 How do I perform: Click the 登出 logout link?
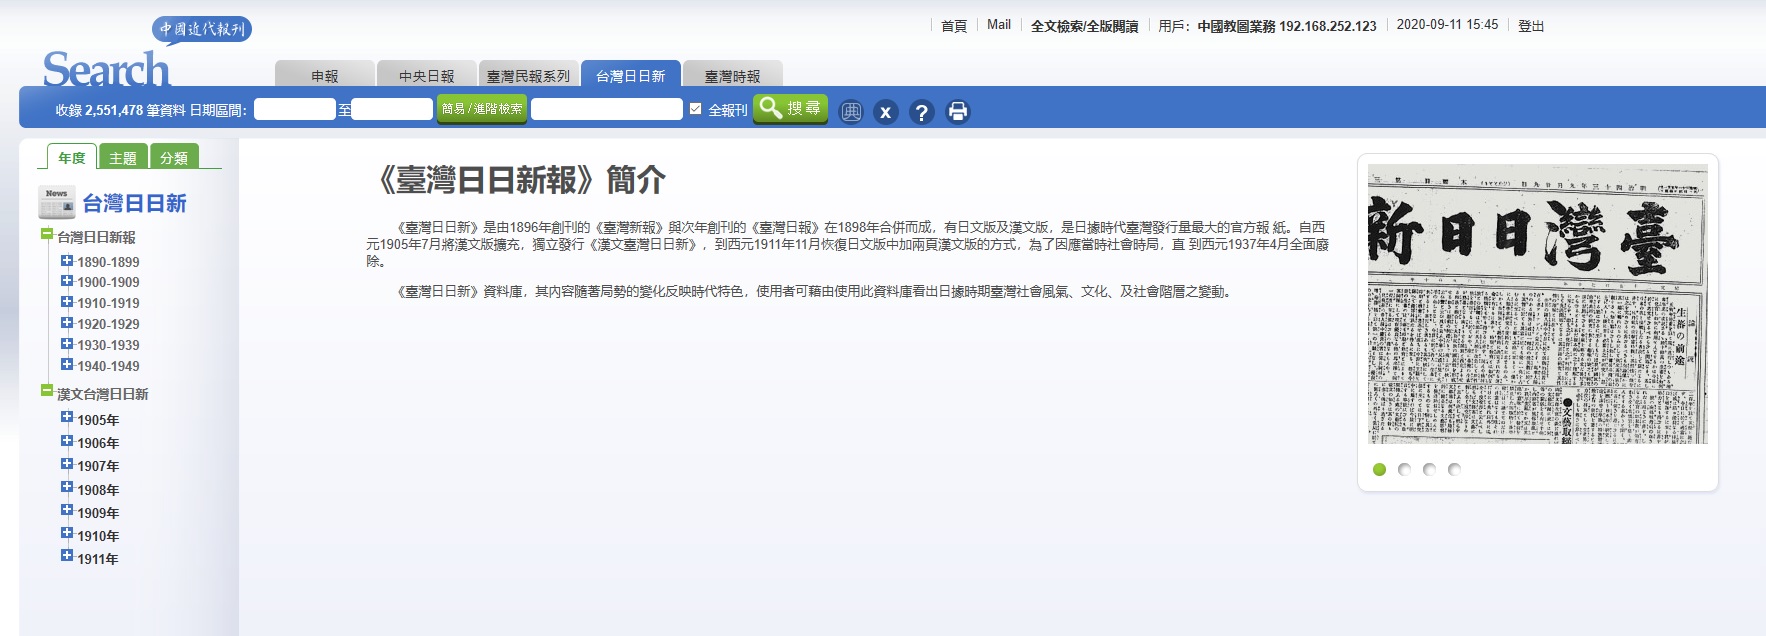pyautogui.click(x=1530, y=26)
